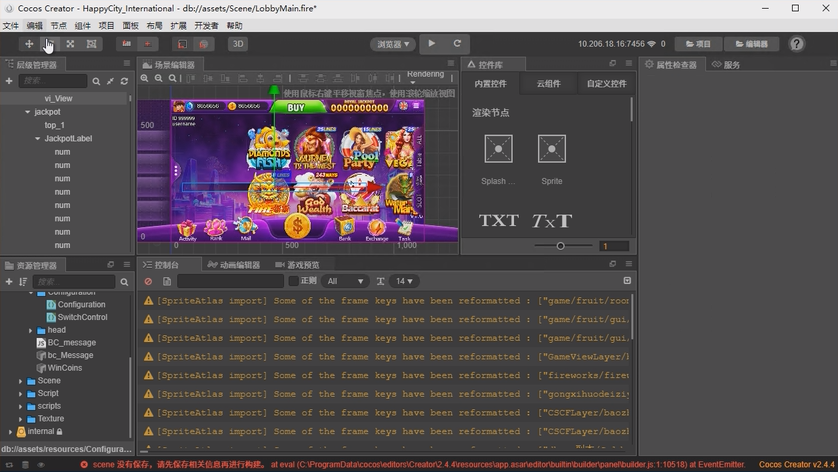This screenshot has width=838, height=472.
Task: Open the 项目 folder button
Action: click(x=698, y=44)
